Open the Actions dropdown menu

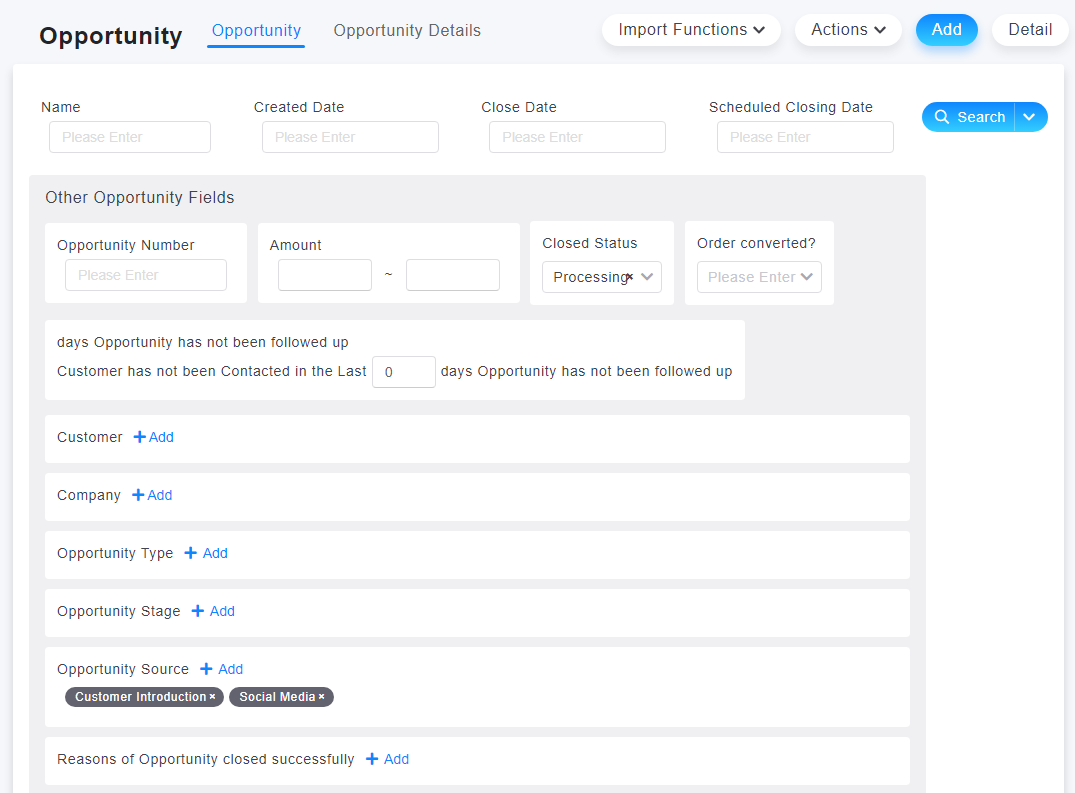tap(848, 30)
